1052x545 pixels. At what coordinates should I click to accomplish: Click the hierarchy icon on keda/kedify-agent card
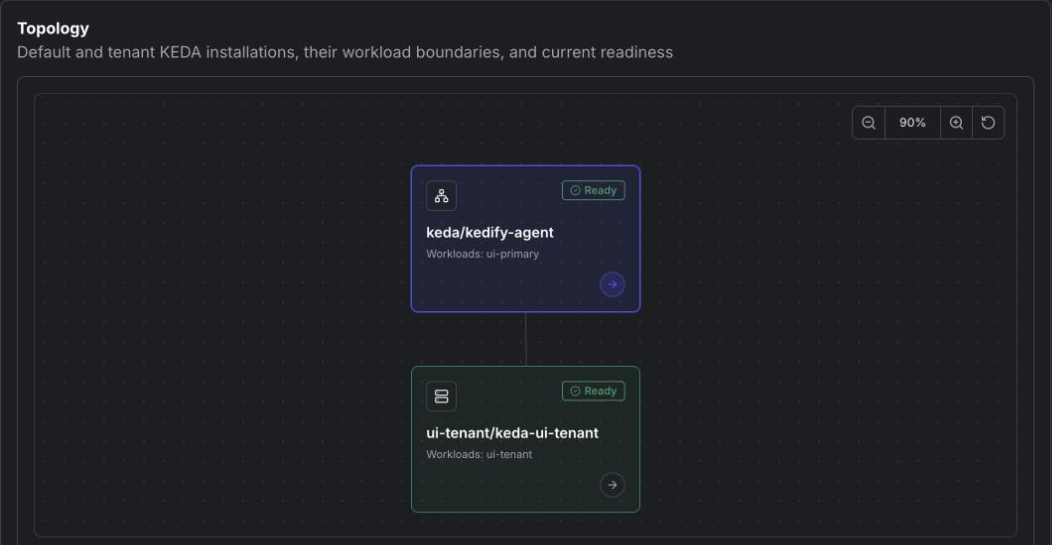441,196
